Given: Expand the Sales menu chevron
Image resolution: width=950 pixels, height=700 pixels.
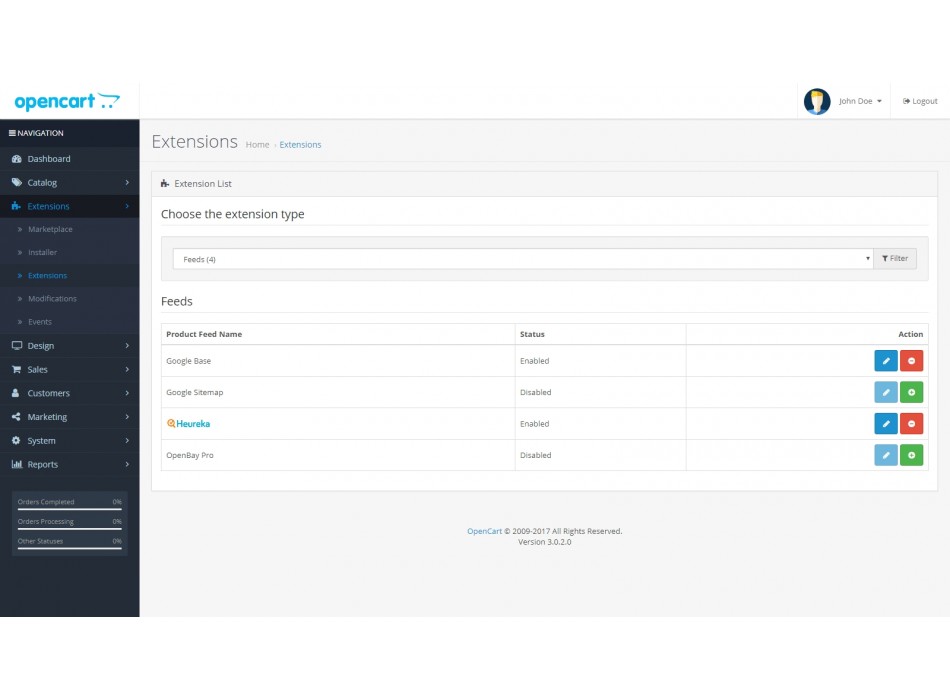Looking at the screenshot, I should [x=127, y=369].
